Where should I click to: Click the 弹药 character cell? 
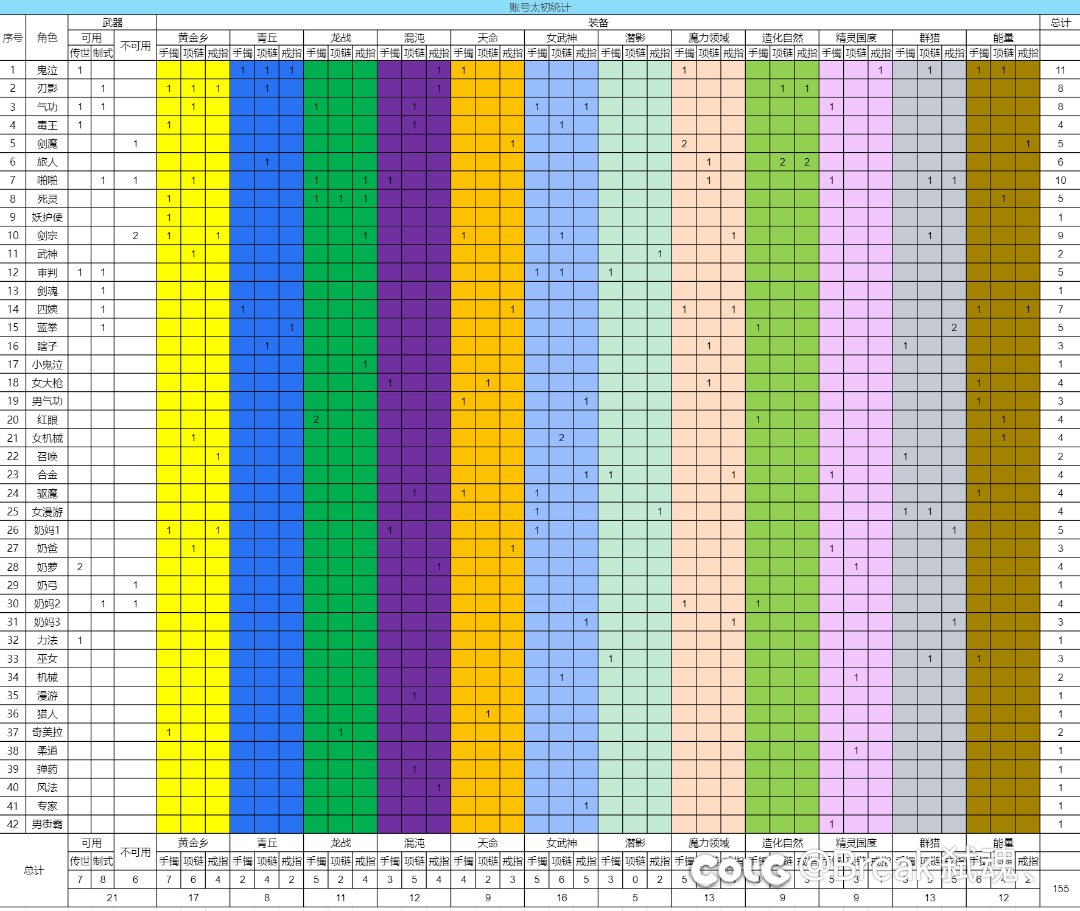(x=47, y=769)
